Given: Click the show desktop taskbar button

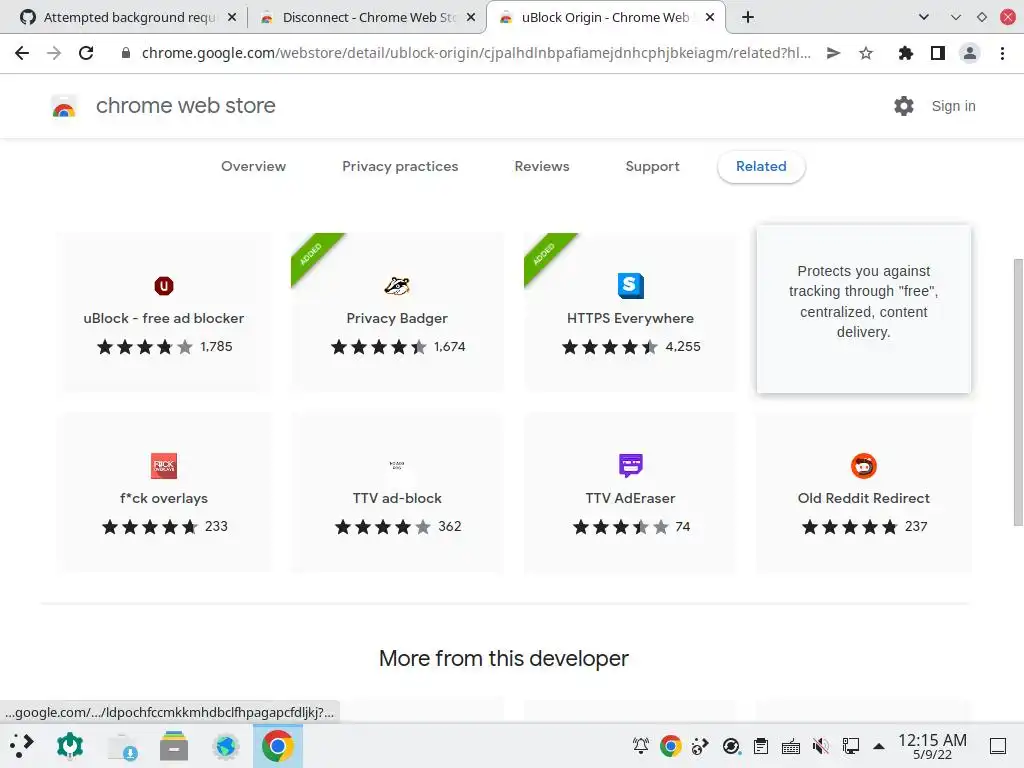Looking at the screenshot, I should [x=998, y=746].
